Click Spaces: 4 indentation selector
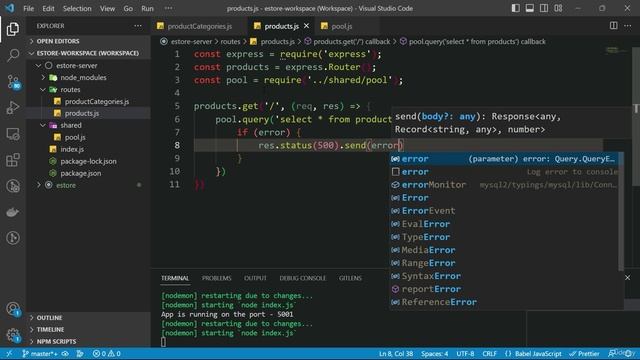This screenshot has height=360, width=640. coord(434,353)
